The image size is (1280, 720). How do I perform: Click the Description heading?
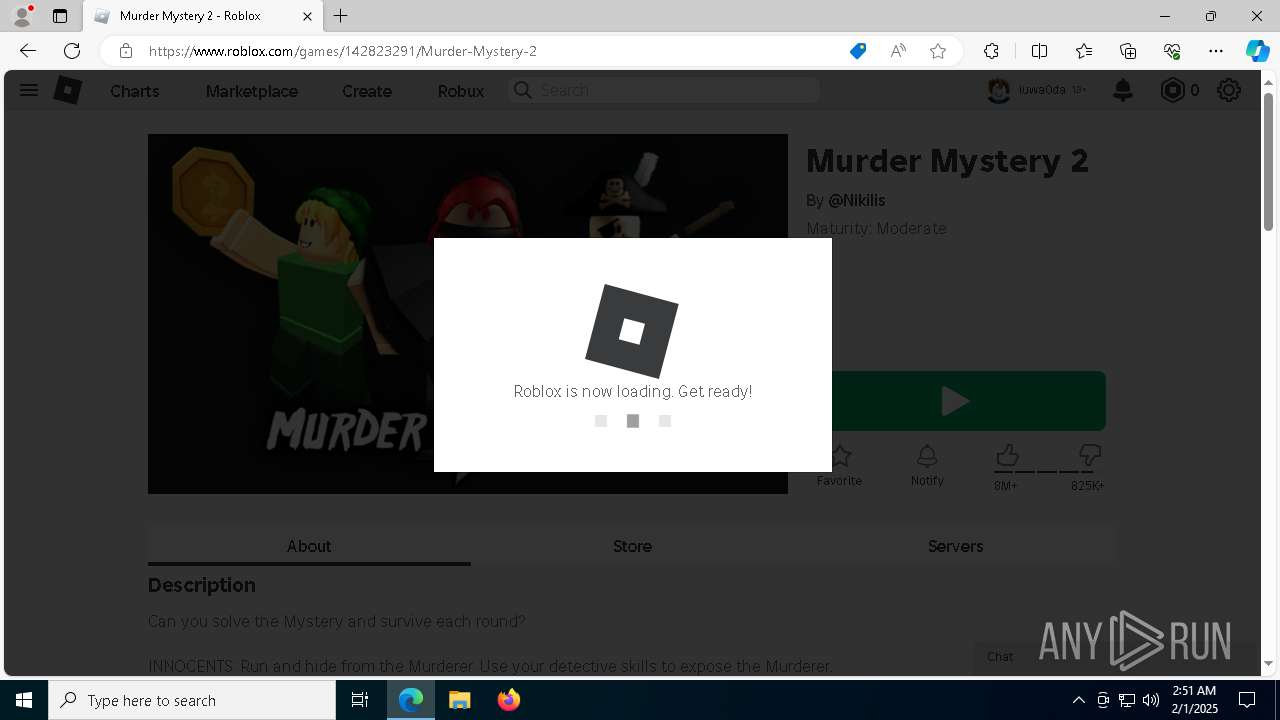(x=202, y=585)
